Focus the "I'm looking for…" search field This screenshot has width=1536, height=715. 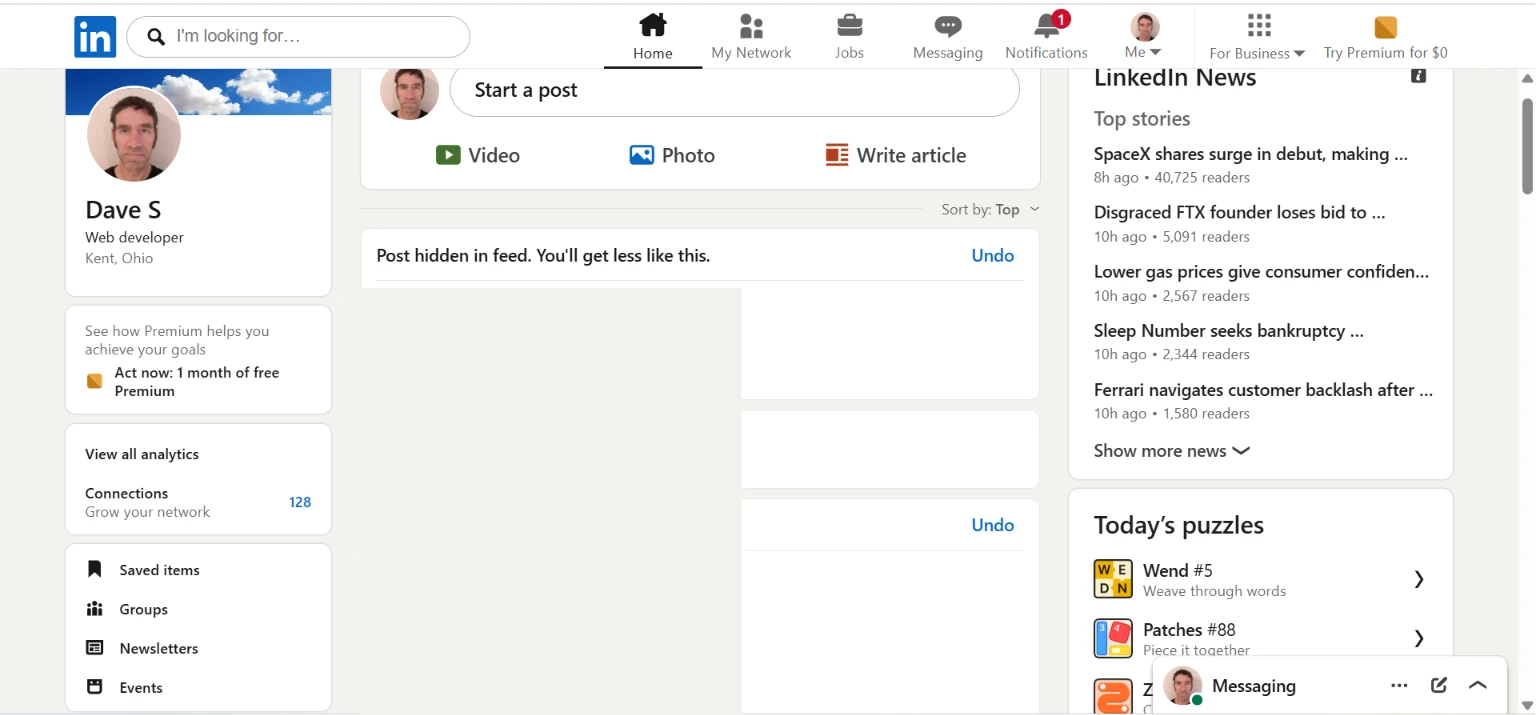298,37
